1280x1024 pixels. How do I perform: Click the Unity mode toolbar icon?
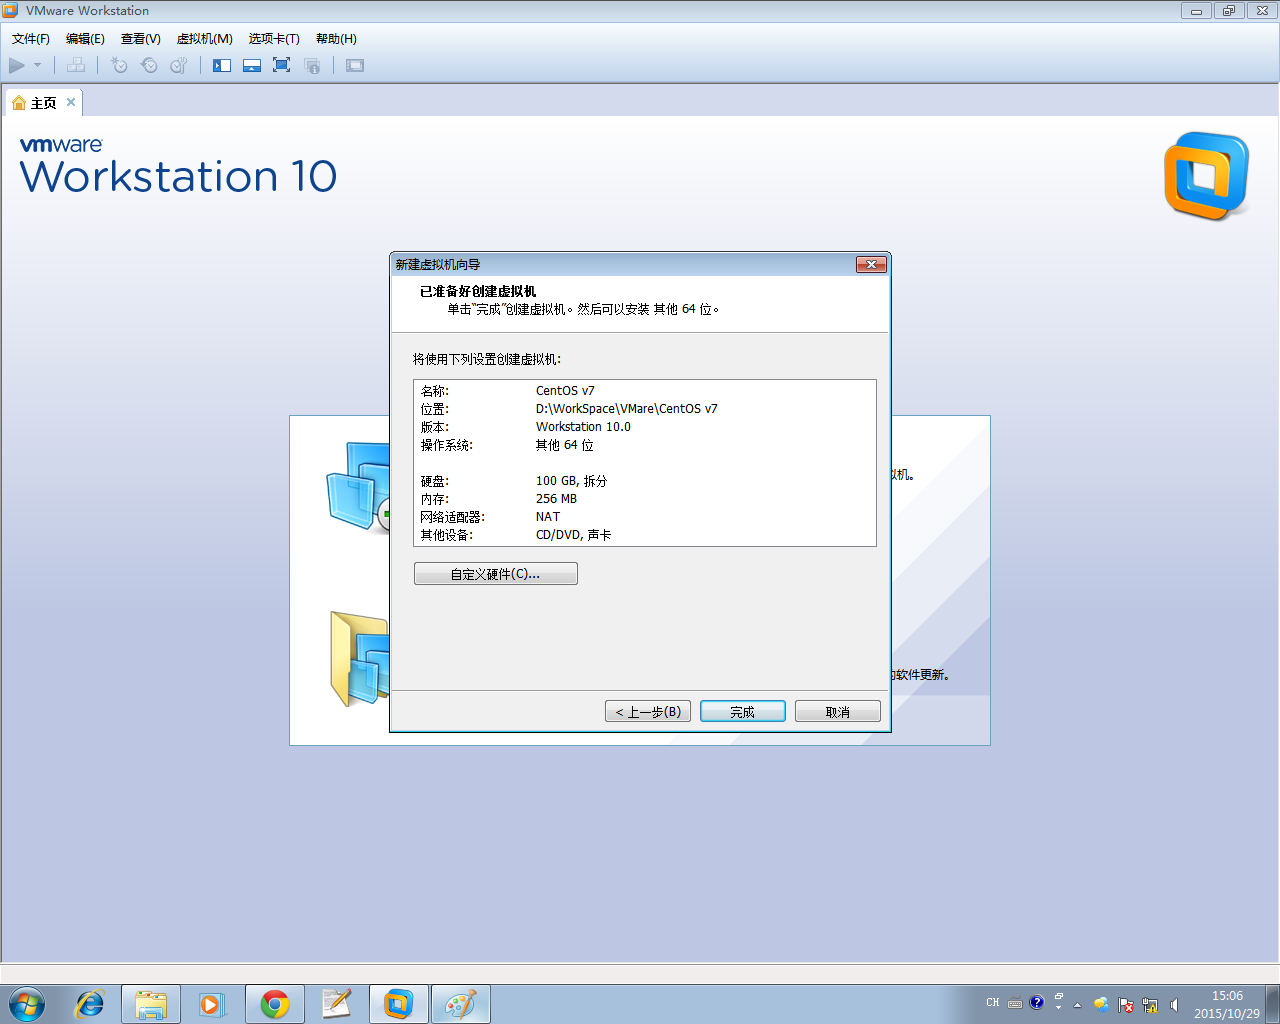point(312,65)
